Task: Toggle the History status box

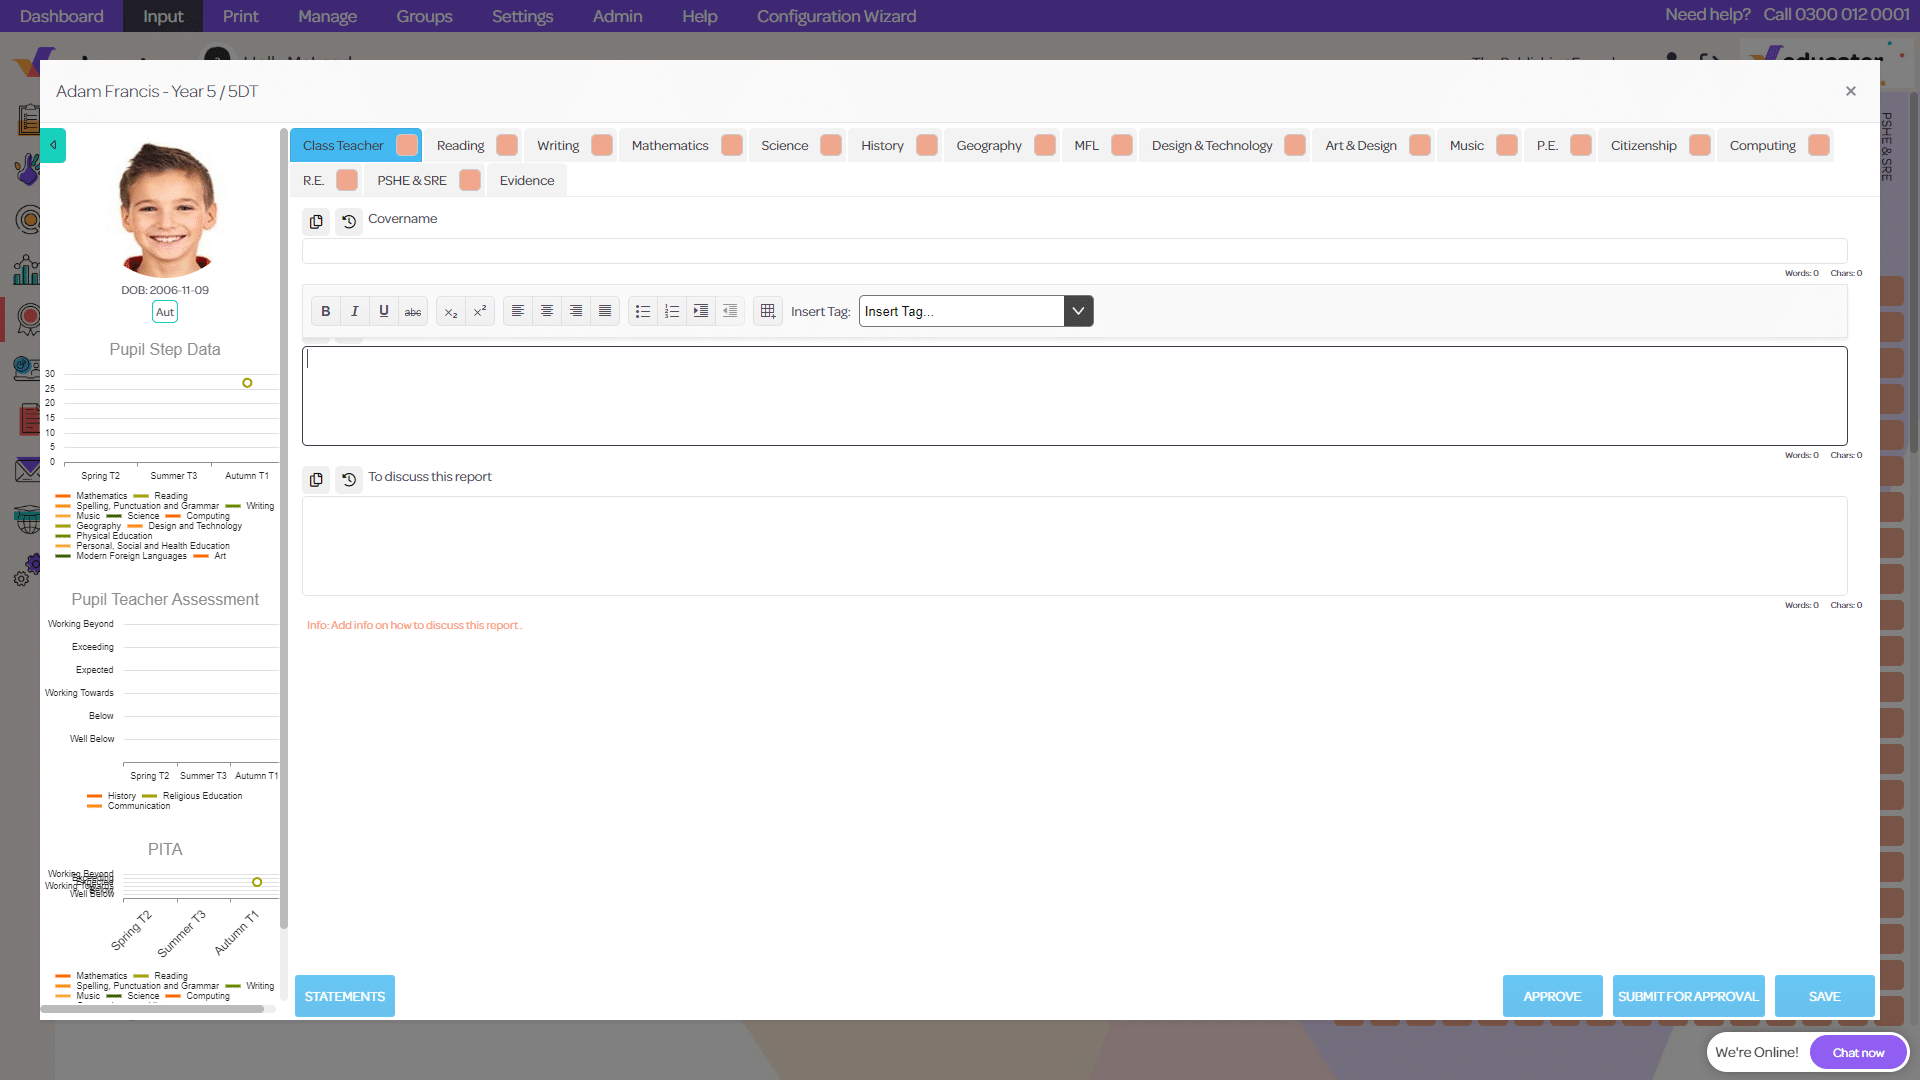Action: pos(927,145)
